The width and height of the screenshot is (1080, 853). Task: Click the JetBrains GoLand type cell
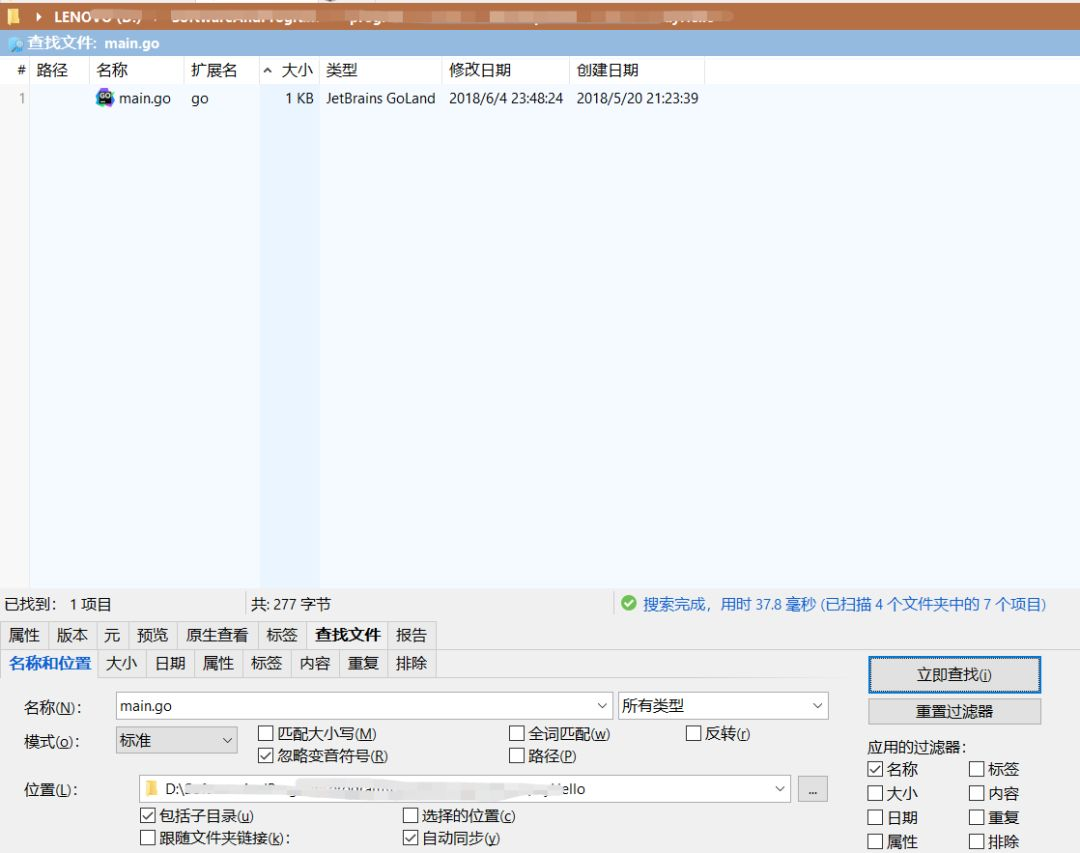coord(380,99)
